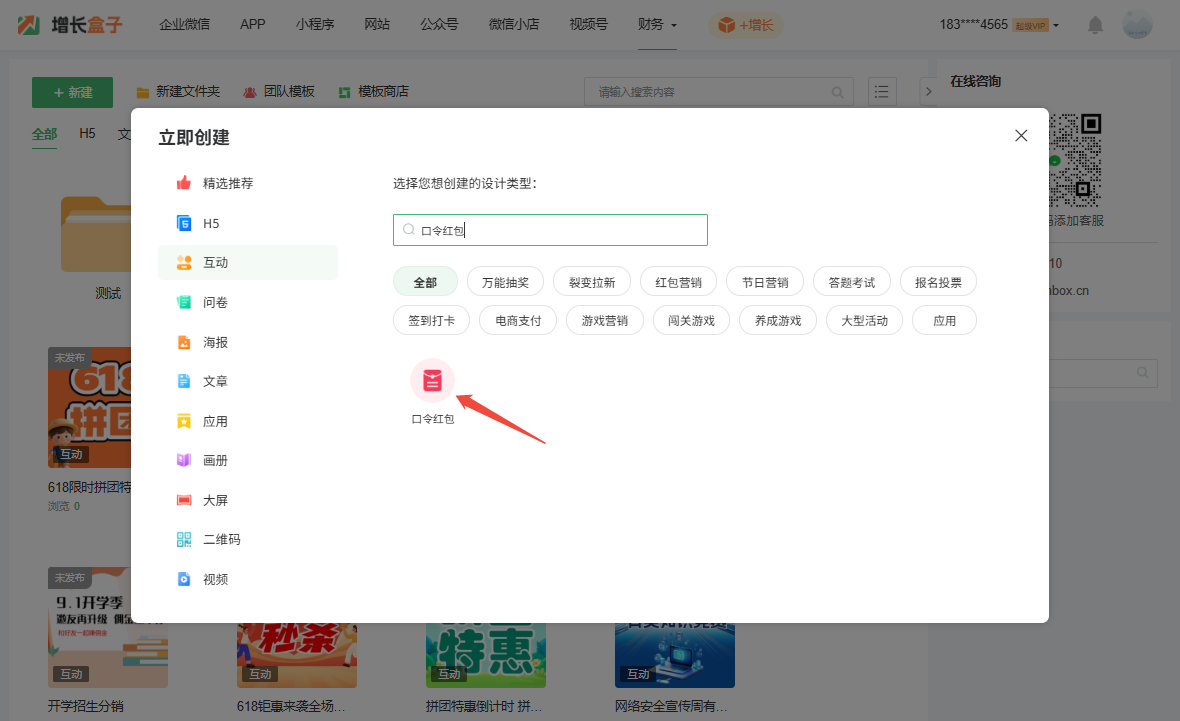Select the 全部 filter tag
1180x721 pixels.
[x=425, y=282]
